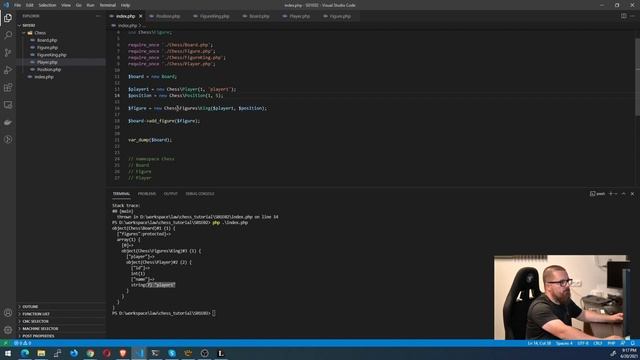Open the notifications bell in status bar

[x=633, y=343]
